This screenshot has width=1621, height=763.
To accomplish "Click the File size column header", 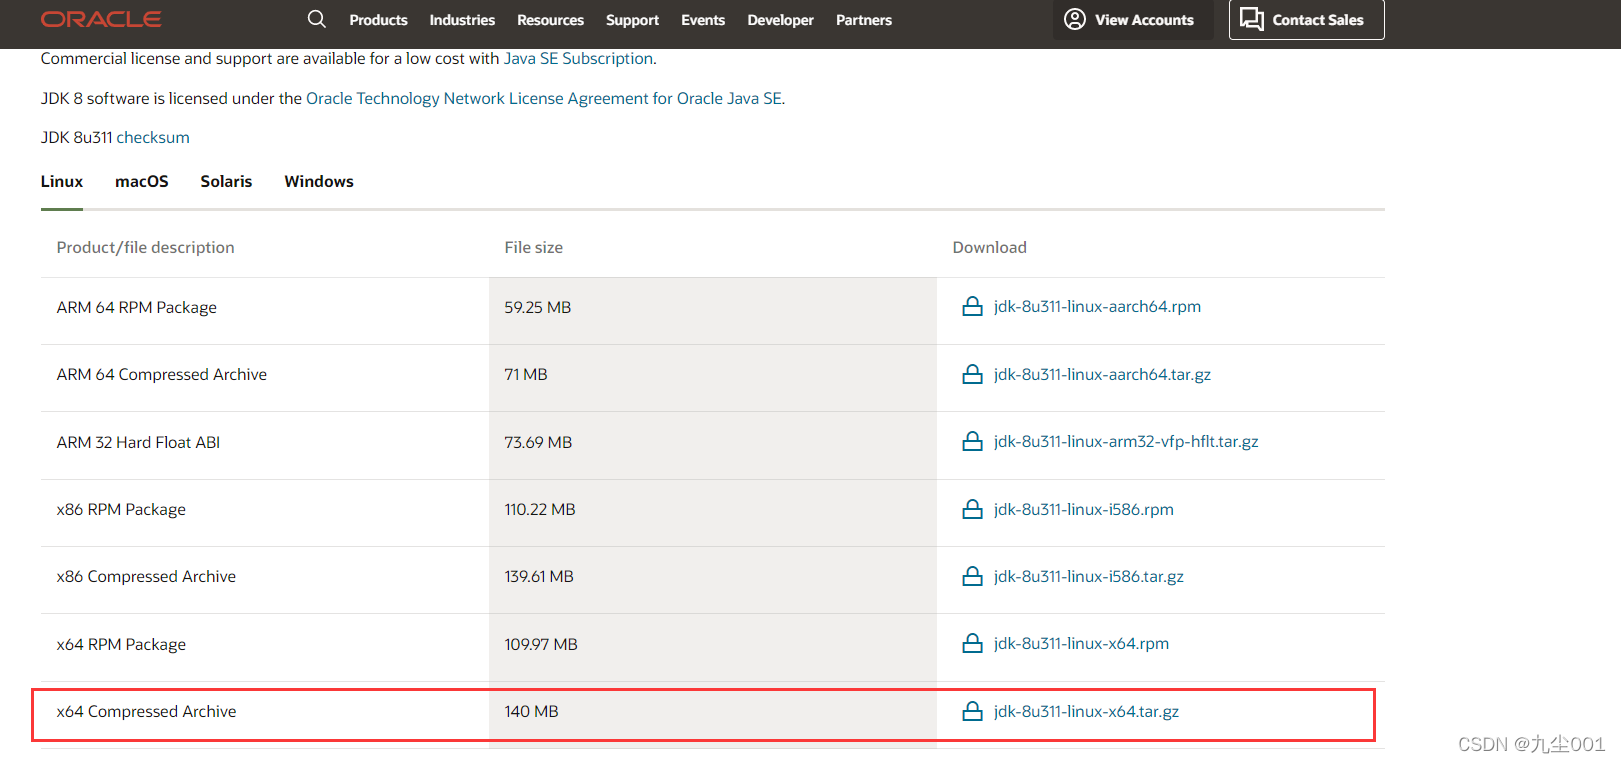I will (534, 247).
